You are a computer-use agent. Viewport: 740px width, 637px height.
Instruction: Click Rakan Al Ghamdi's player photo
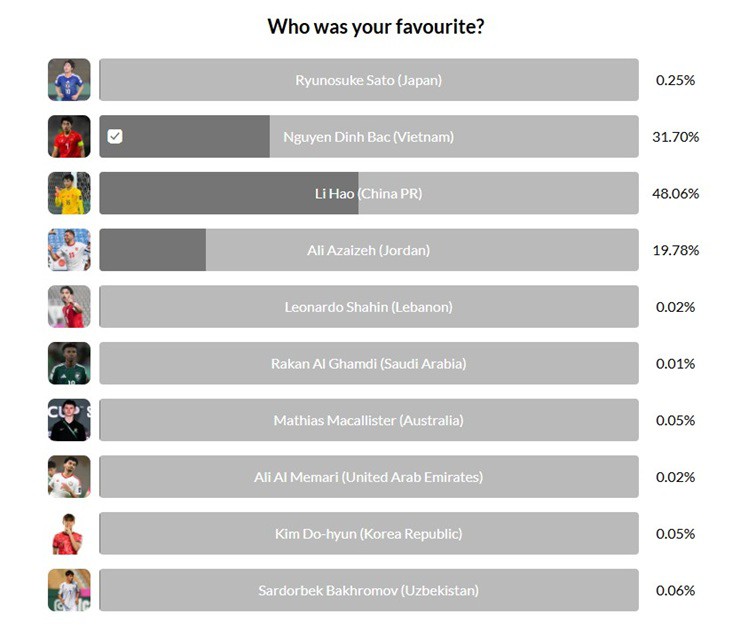[69, 363]
